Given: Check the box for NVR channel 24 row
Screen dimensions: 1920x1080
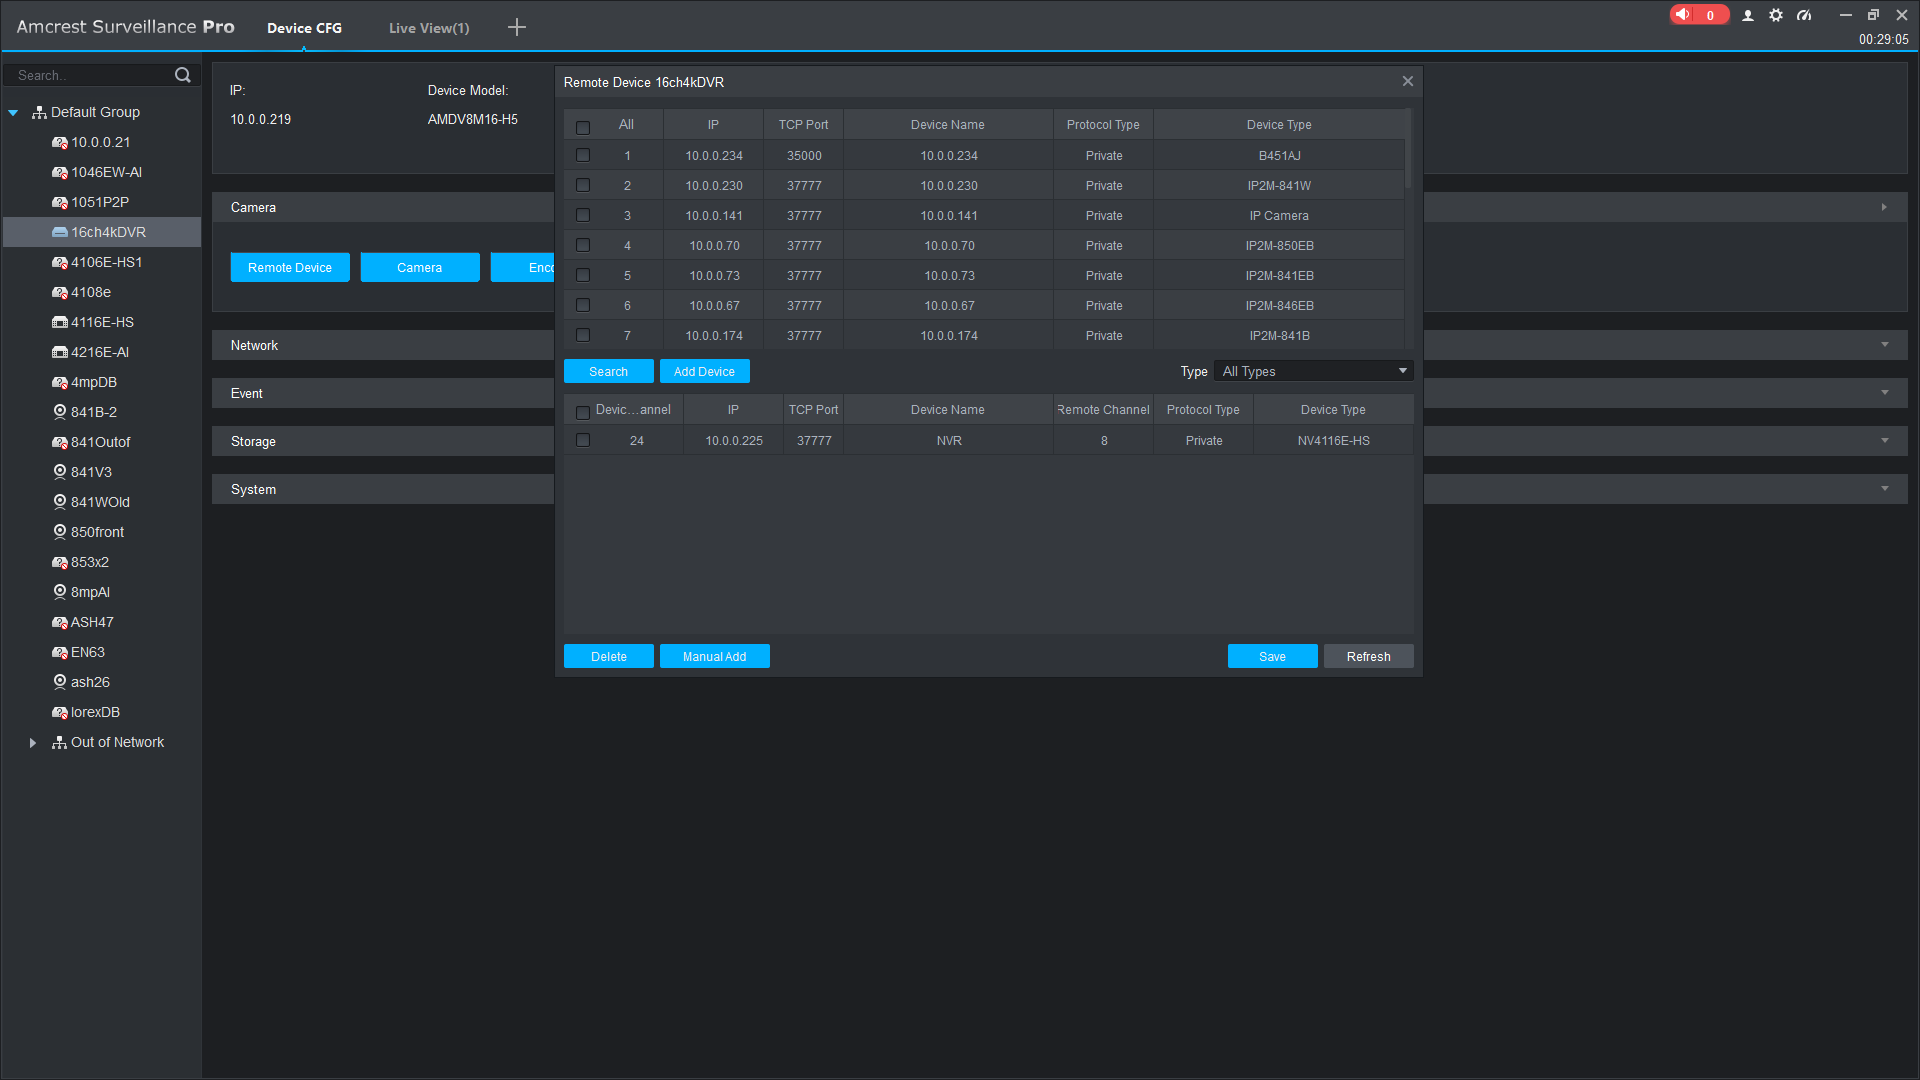Looking at the screenshot, I should coord(583,440).
